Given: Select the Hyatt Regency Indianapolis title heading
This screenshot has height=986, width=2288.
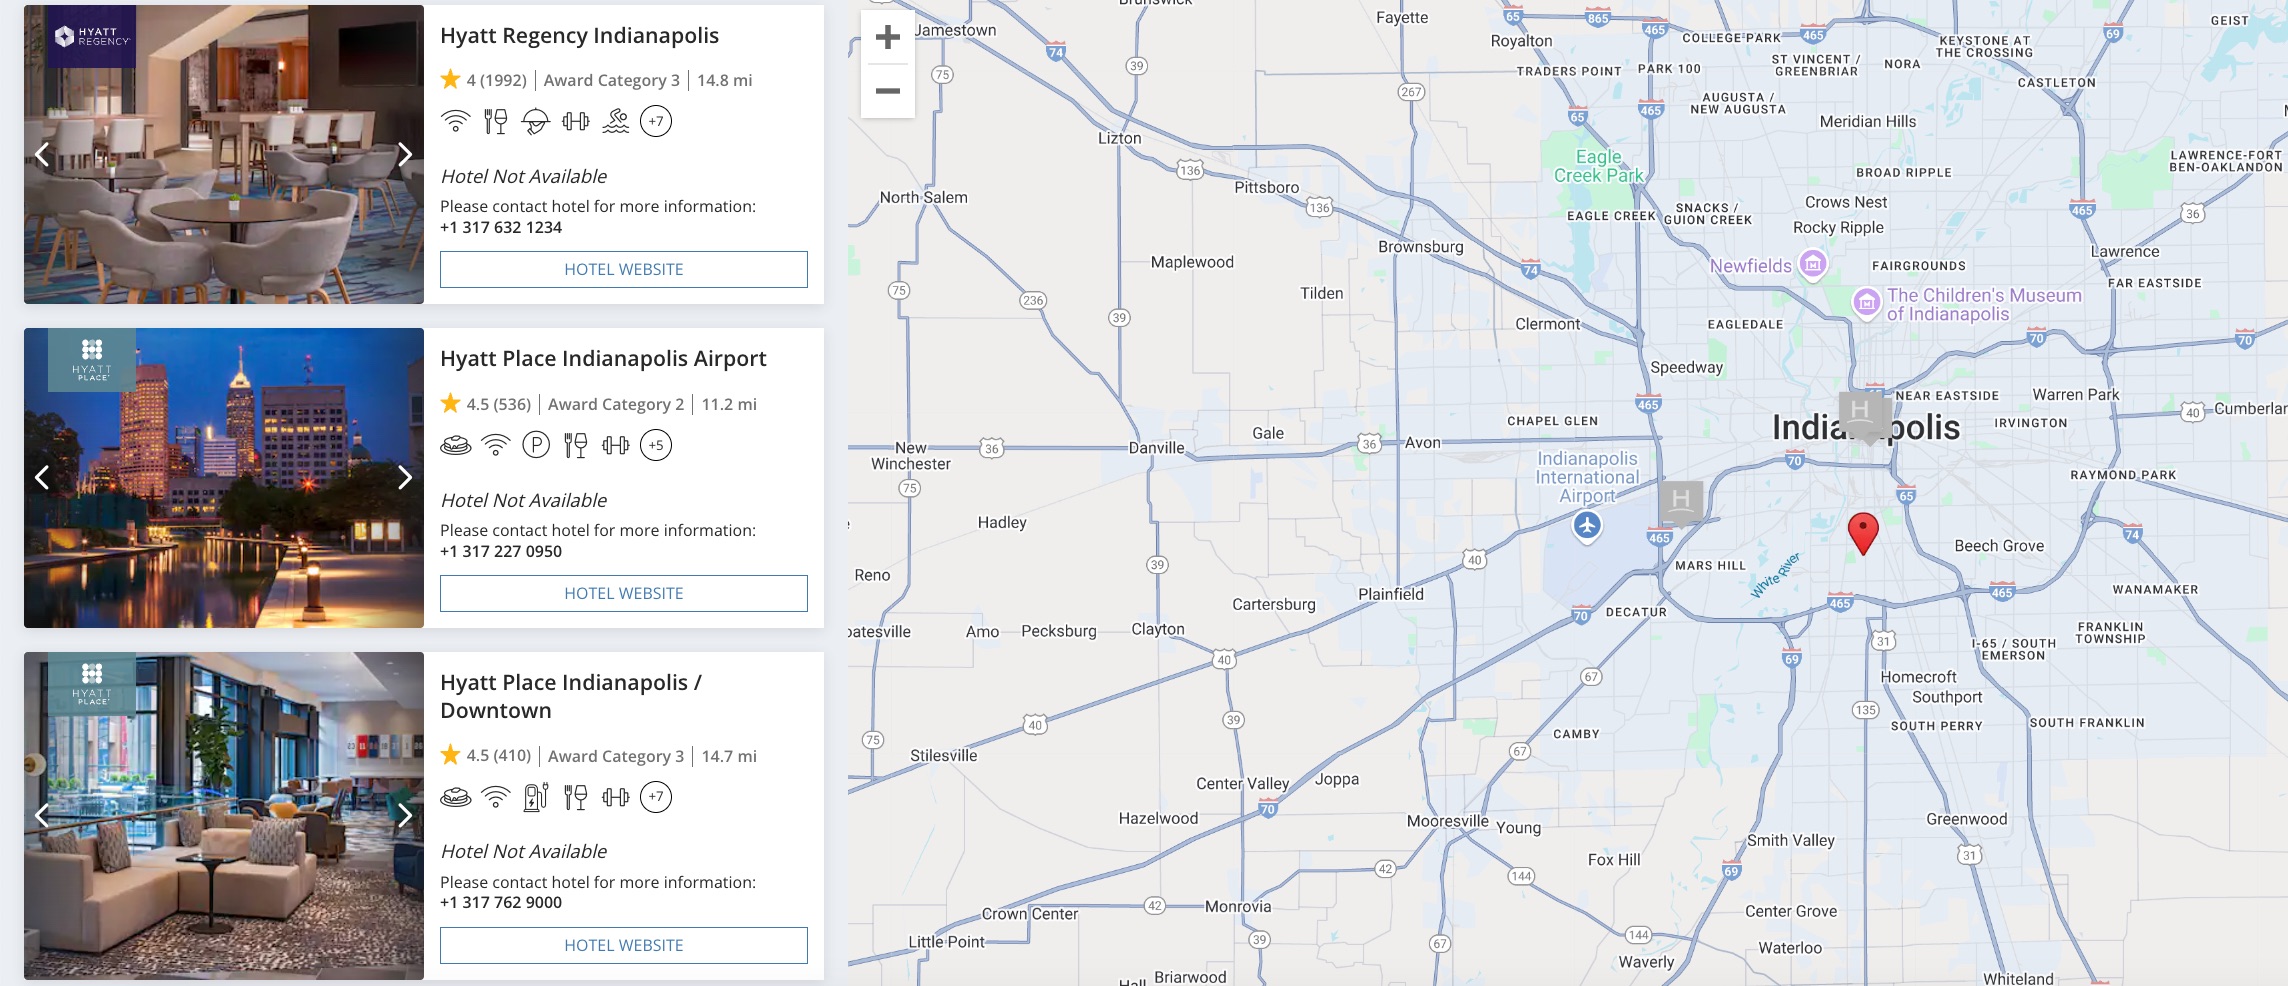Looking at the screenshot, I should click(x=580, y=35).
